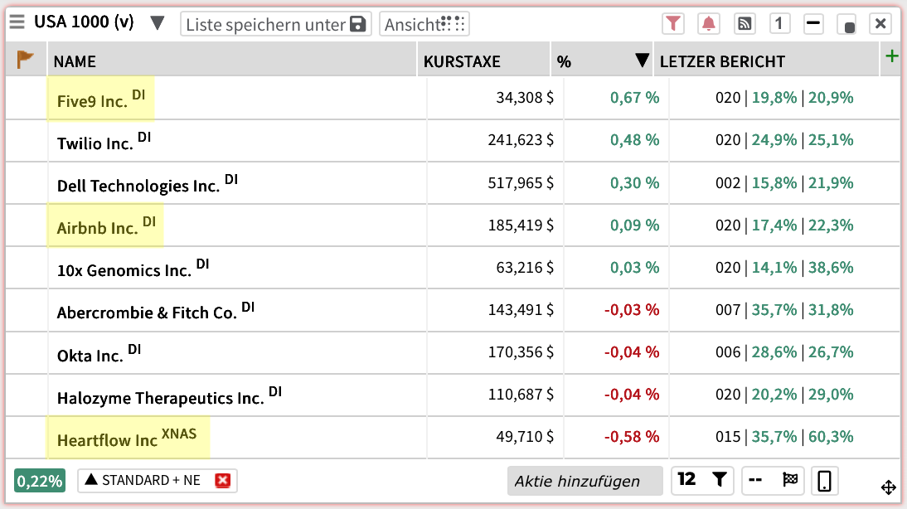The height and width of the screenshot is (509, 907).
Task: Remove STANDARD + NE filter with red X
Action: (x=223, y=480)
